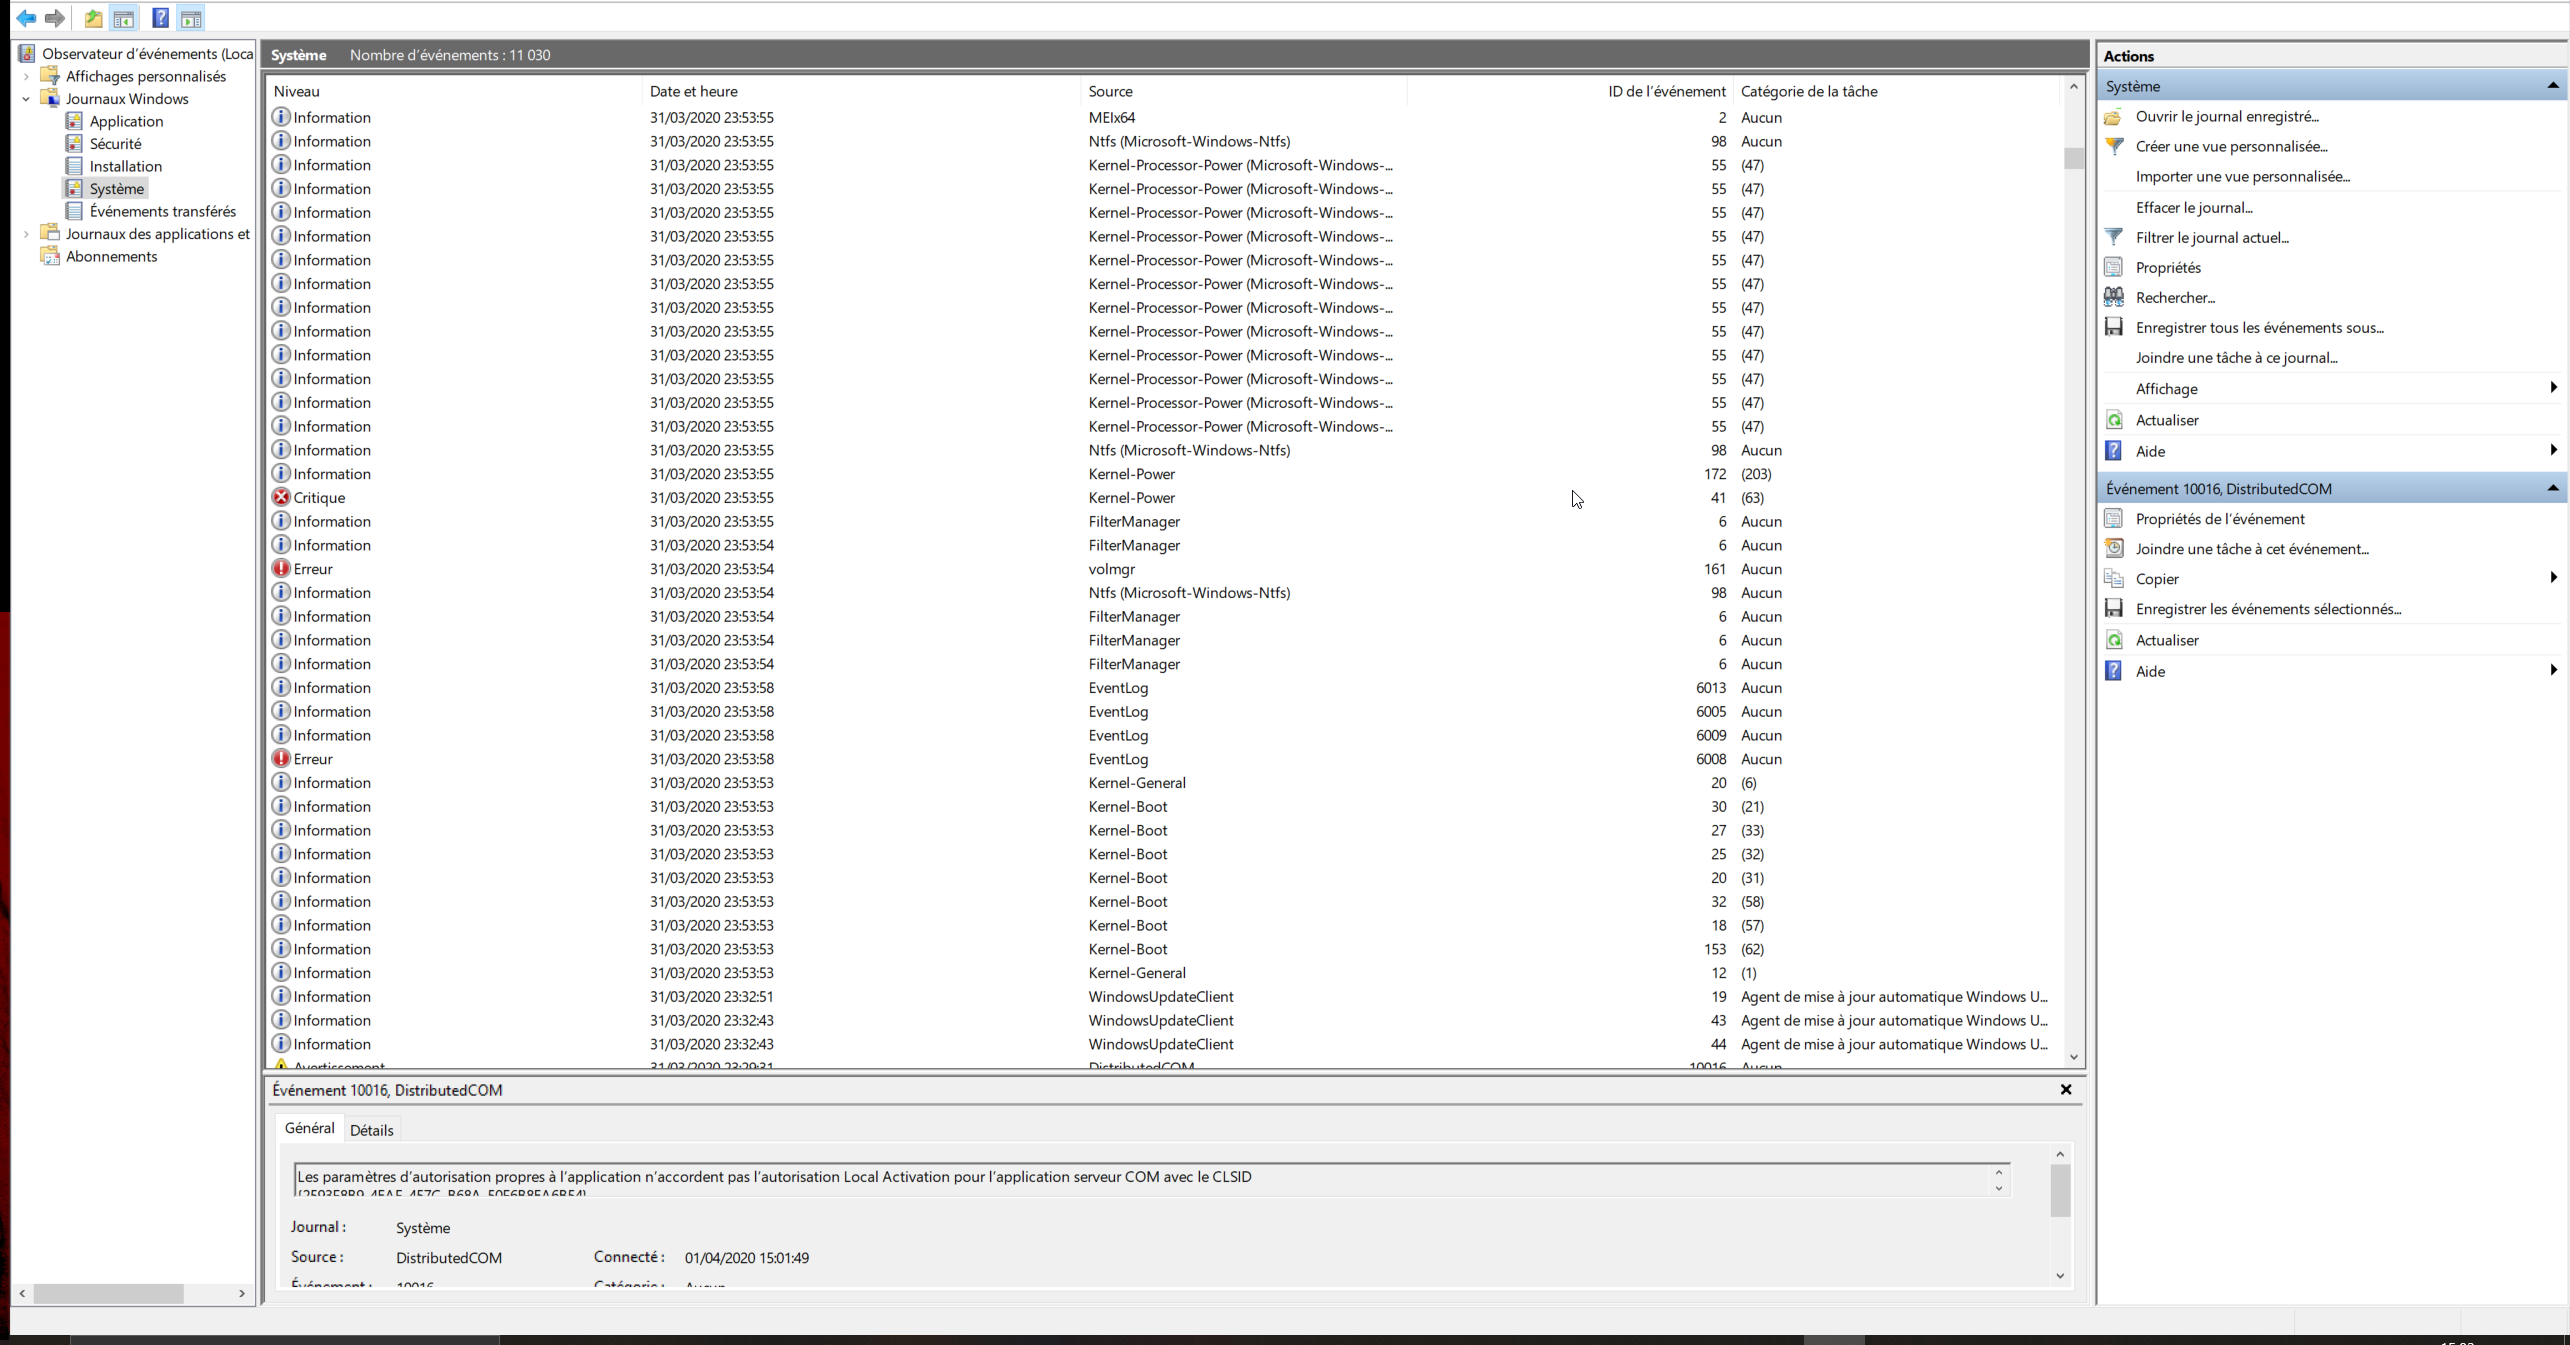Click Effacer le journal action
The image size is (2570, 1345).
(2193, 207)
